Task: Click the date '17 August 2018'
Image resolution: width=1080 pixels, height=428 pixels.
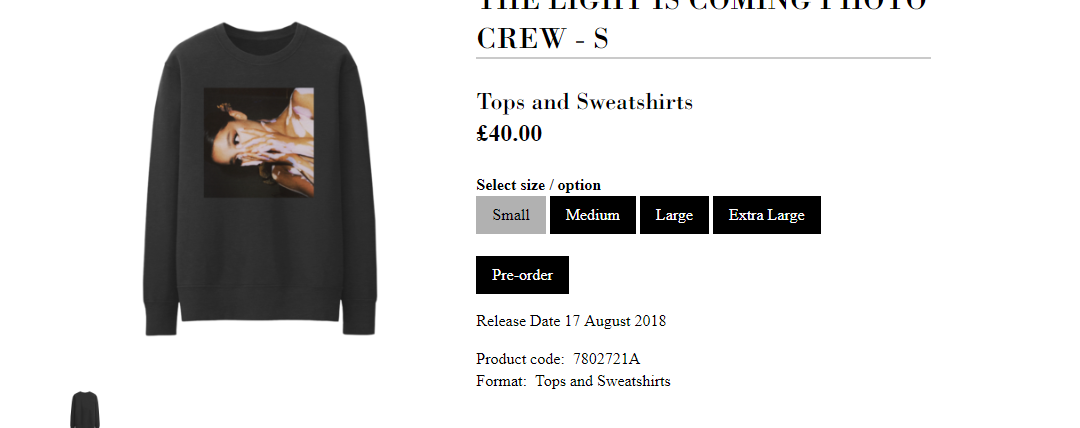Action: click(615, 321)
